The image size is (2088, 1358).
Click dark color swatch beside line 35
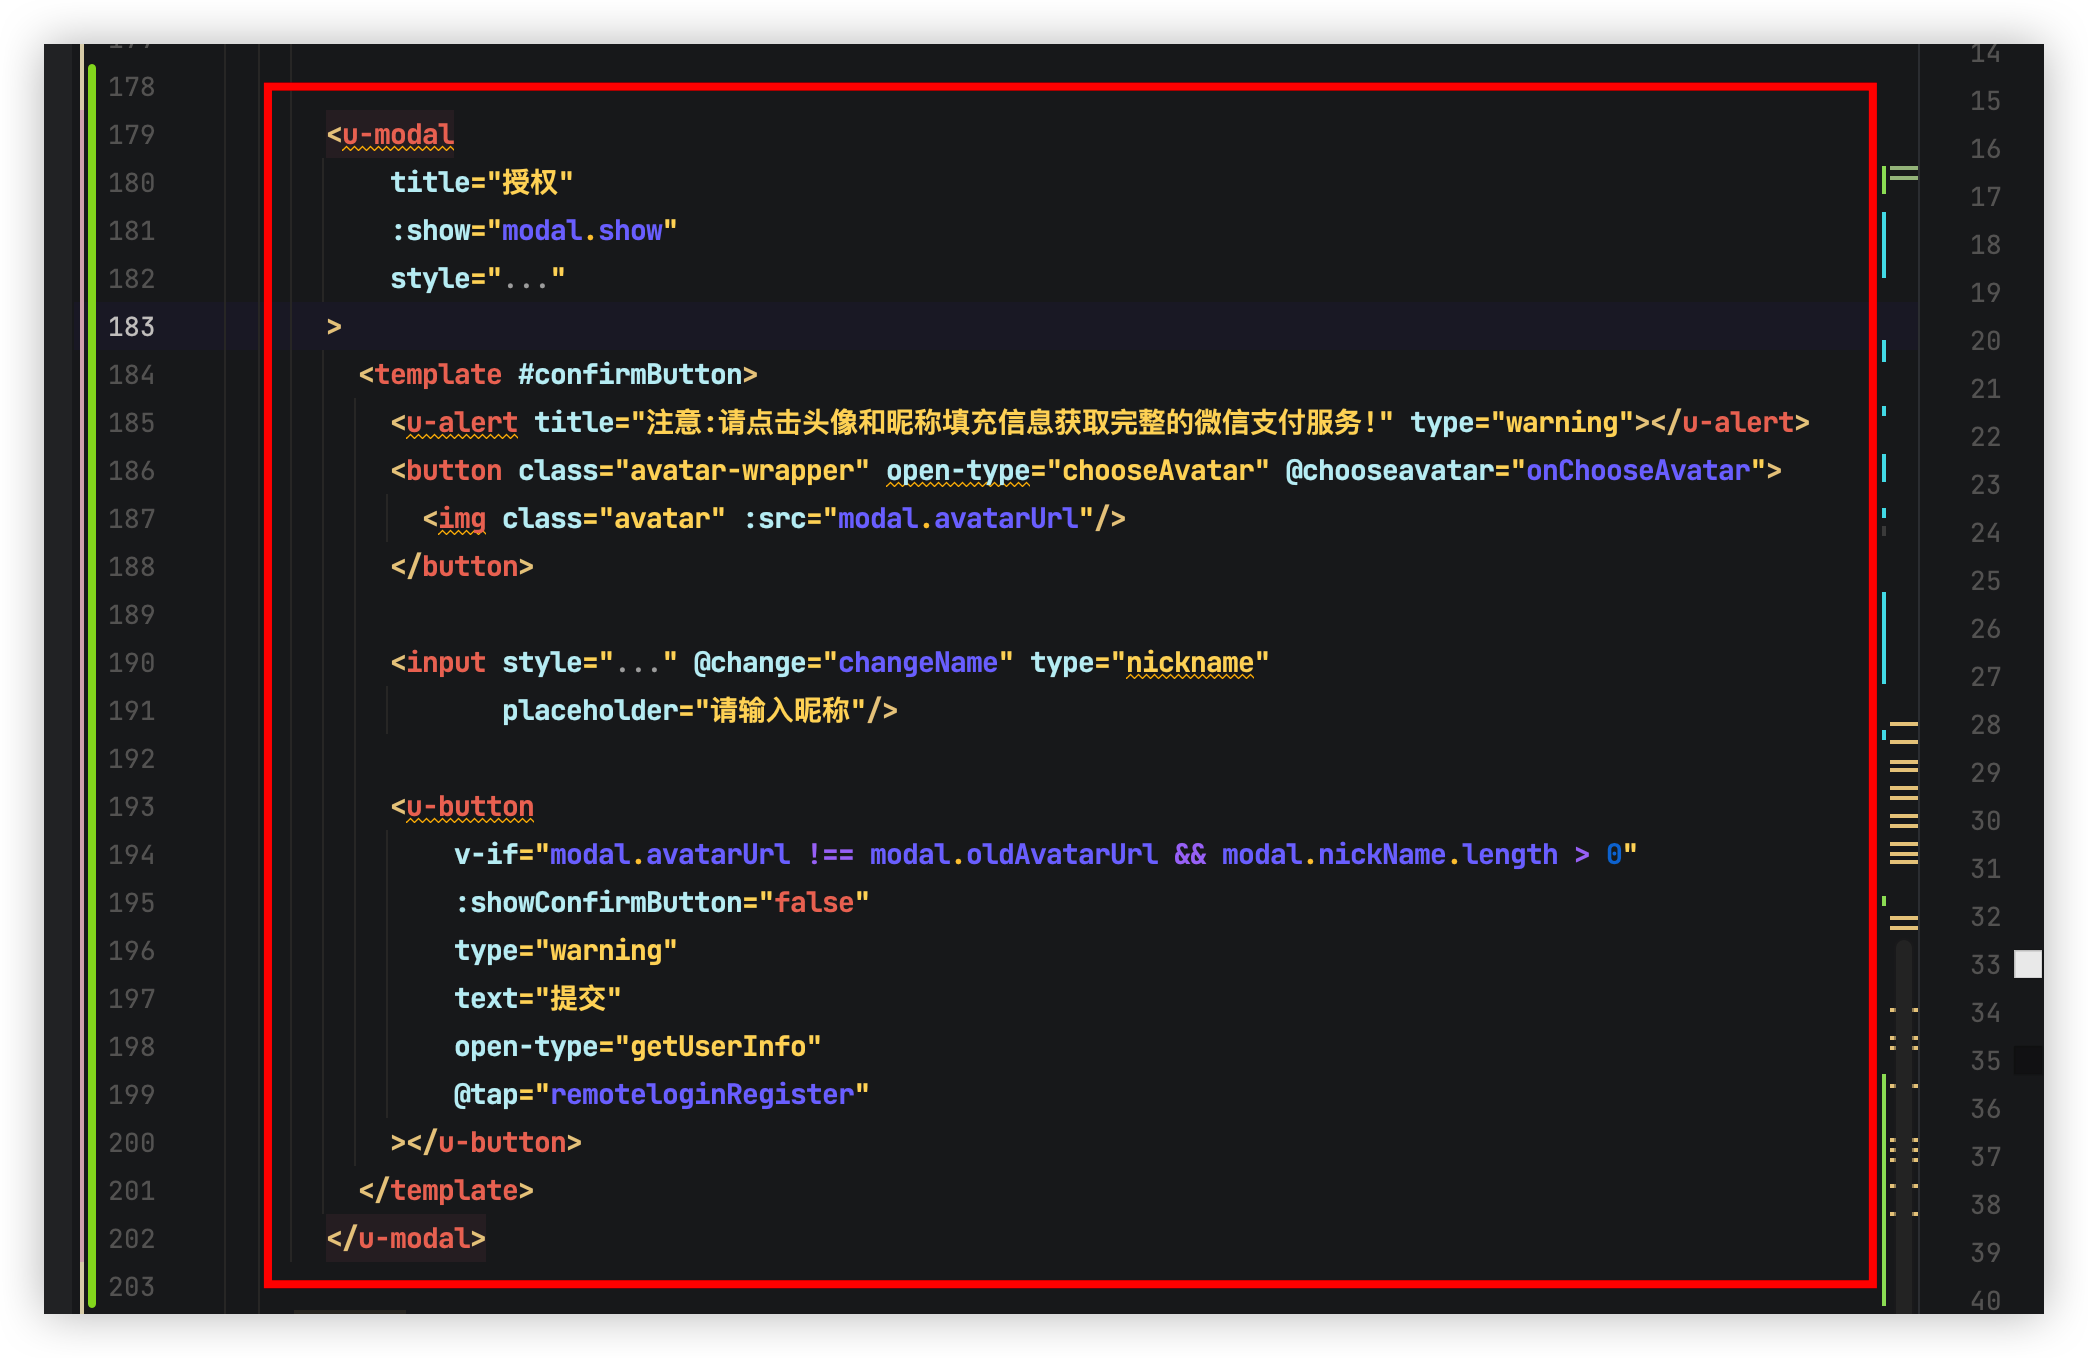pyautogui.click(x=2027, y=1060)
